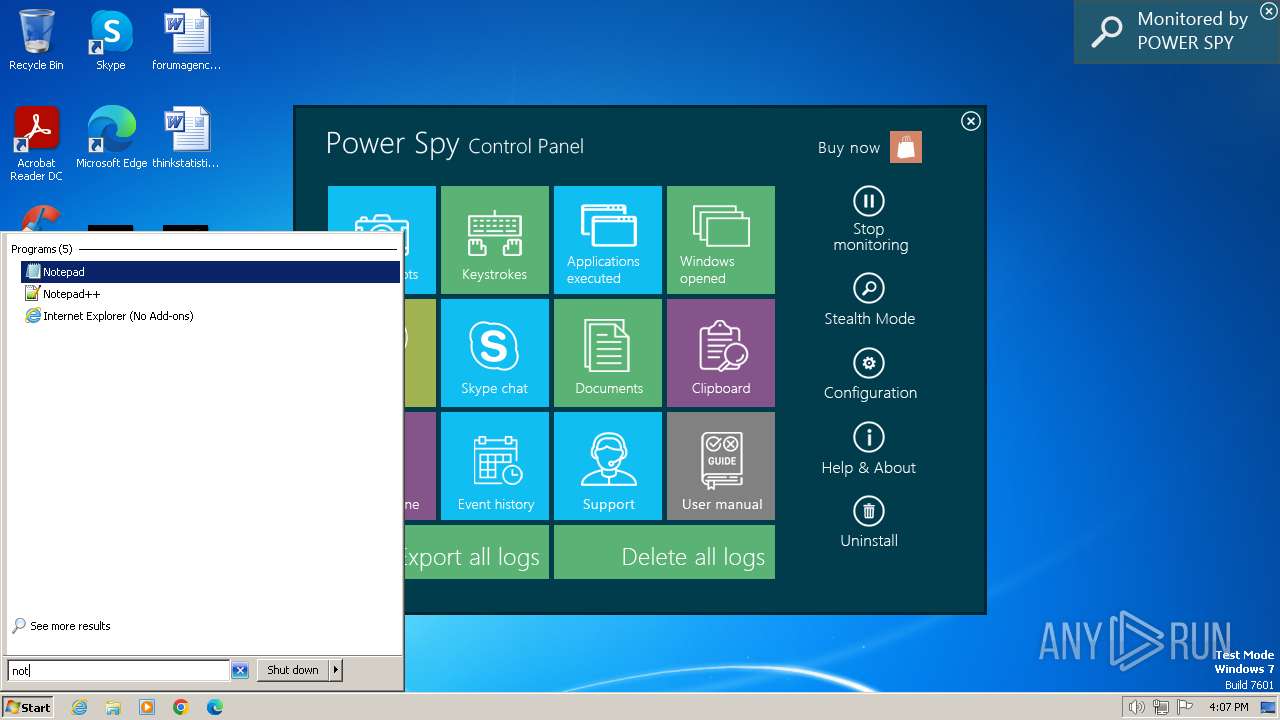
Task: Select the Recycle Bin desktop icon
Action: (36, 40)
